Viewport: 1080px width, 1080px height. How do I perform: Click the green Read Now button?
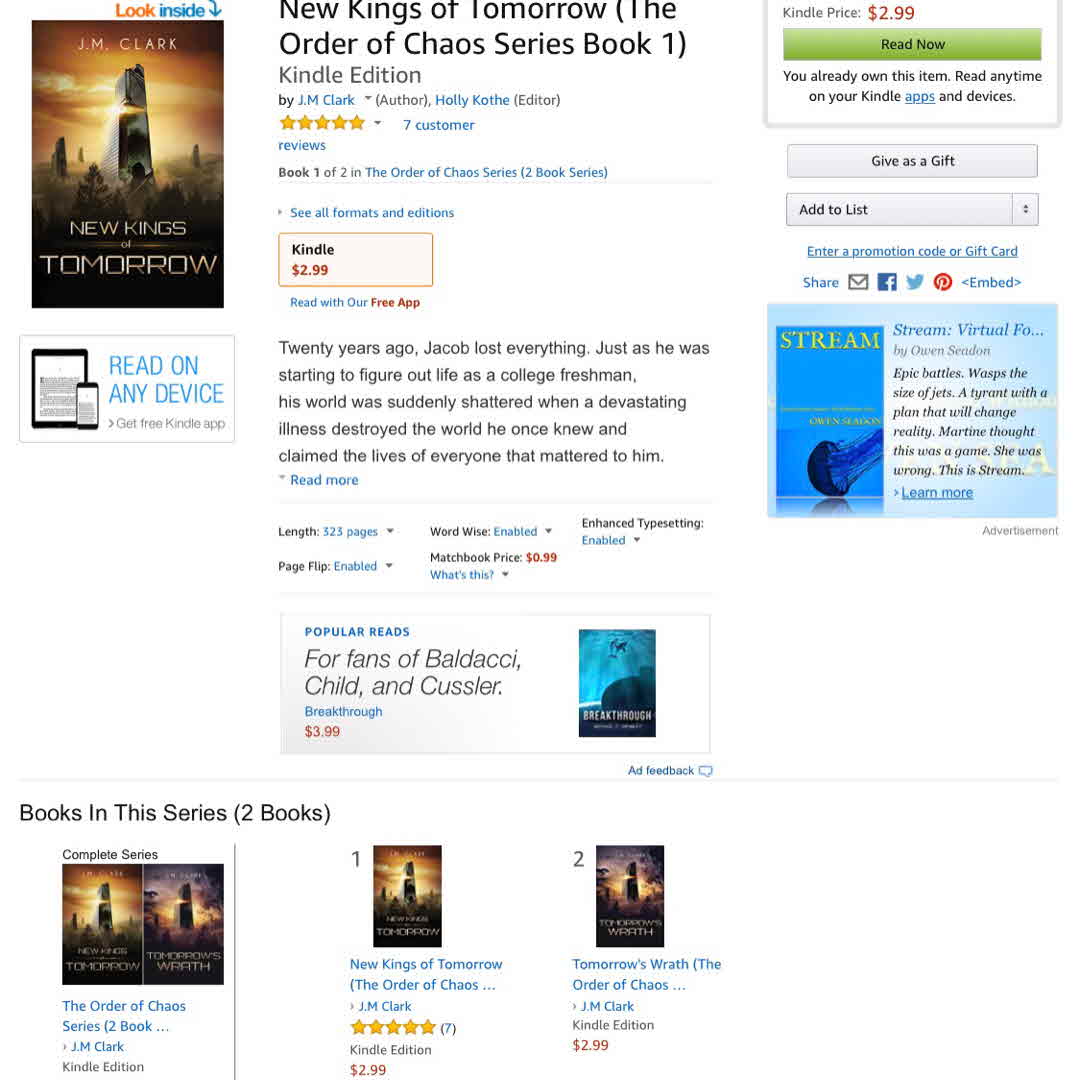click(x=912, y=45)
